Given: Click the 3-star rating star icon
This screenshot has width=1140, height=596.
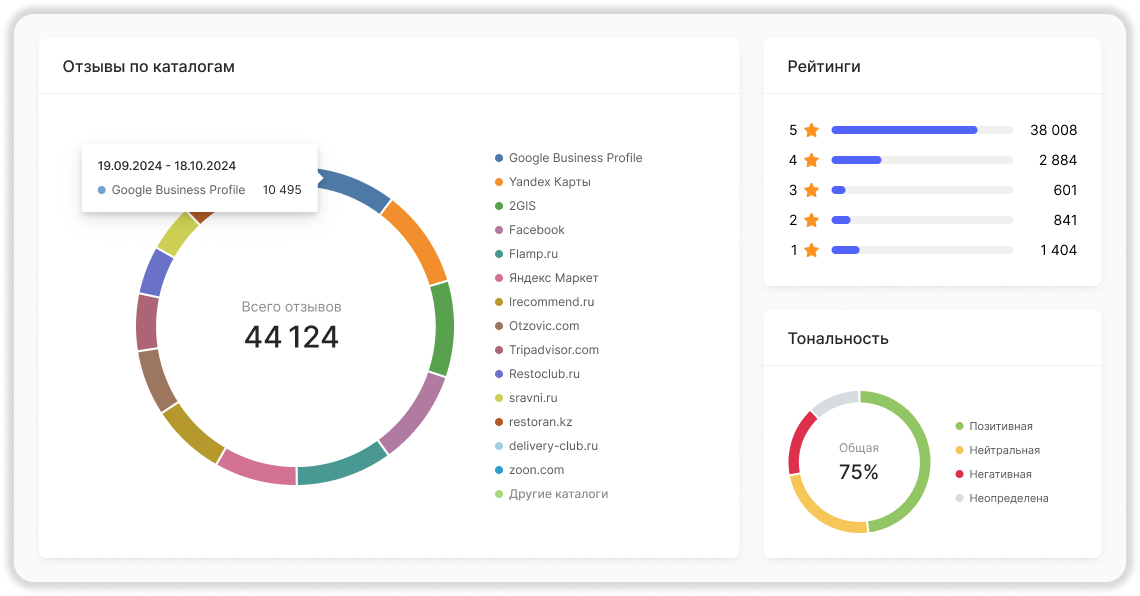Looking at the screenshot, I should [x=811, y=190].
